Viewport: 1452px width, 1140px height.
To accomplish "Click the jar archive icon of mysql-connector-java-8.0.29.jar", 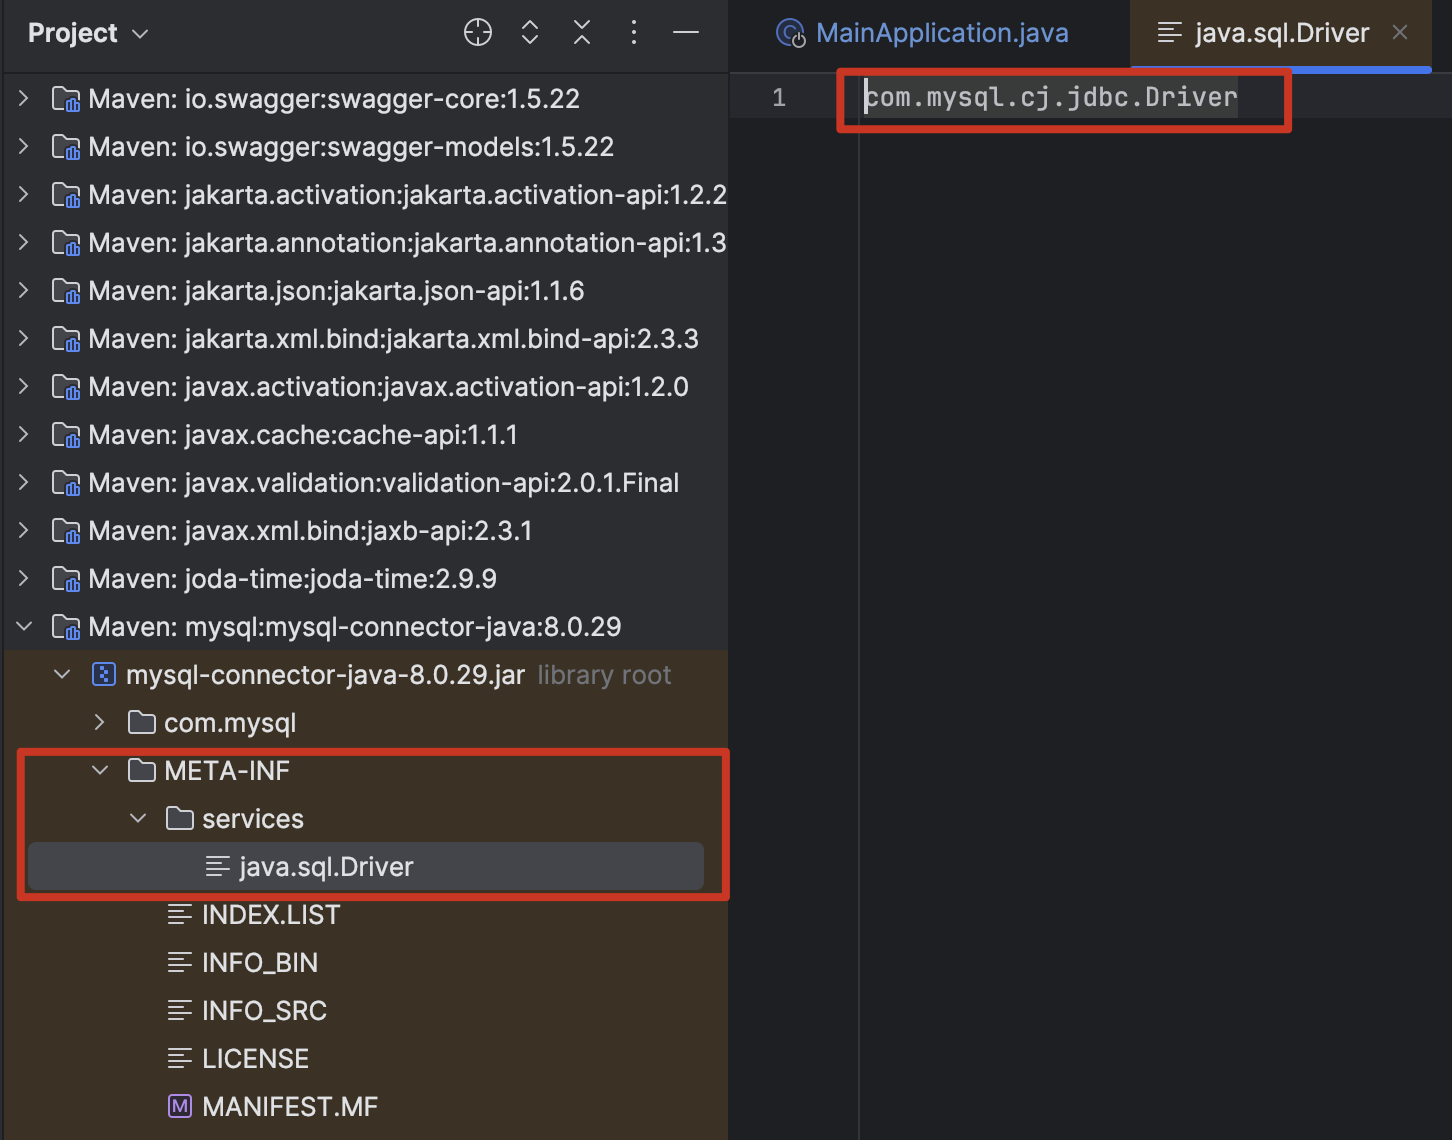I will (104, 674).
